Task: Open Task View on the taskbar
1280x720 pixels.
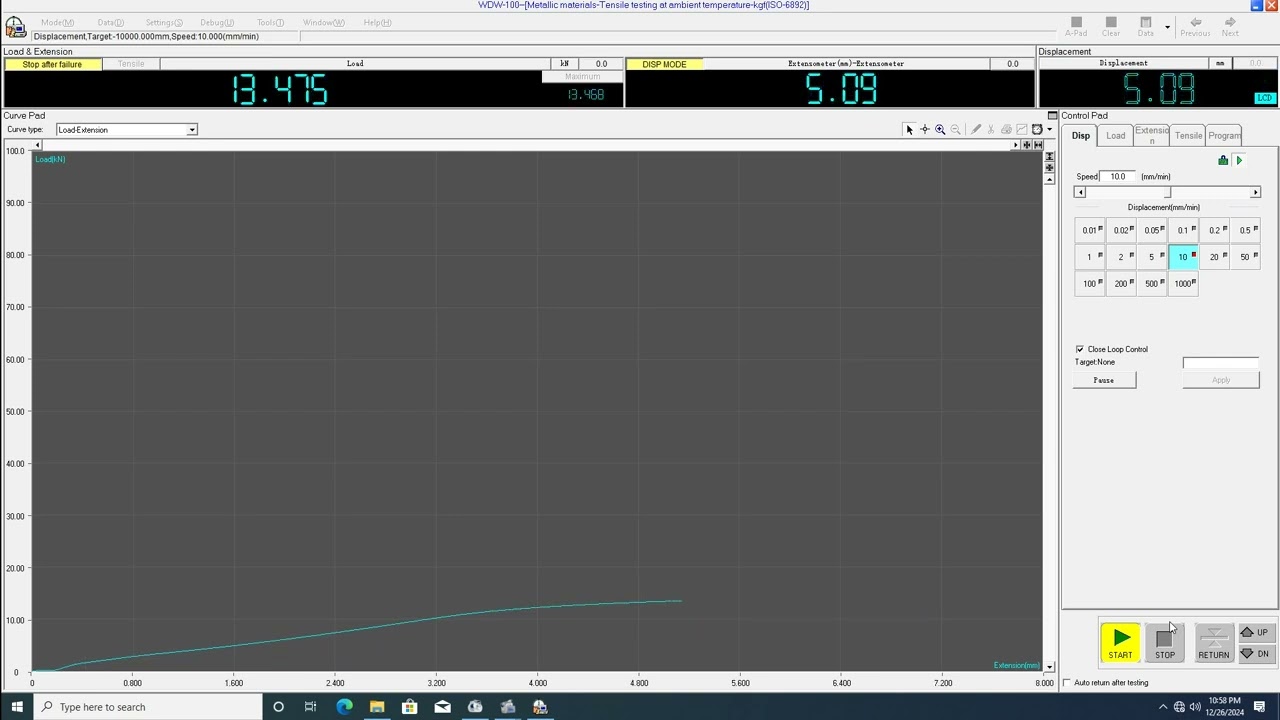Action: pyautogui.click(x=311, y=707)
